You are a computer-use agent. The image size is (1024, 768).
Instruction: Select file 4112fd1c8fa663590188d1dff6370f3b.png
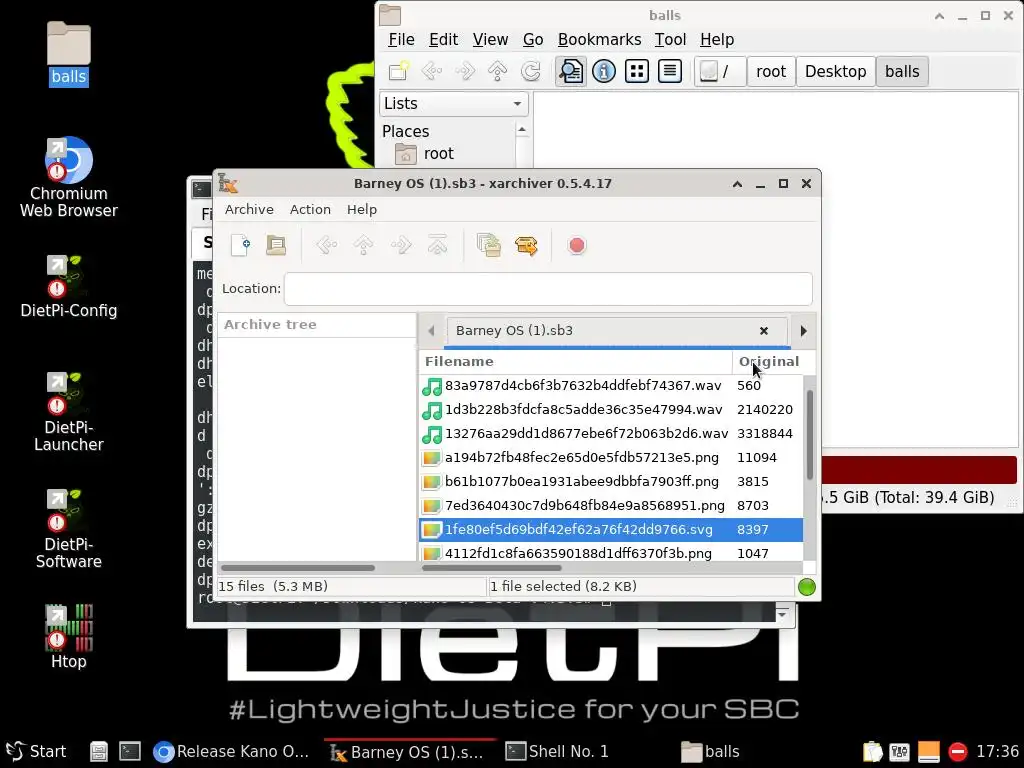[x=611, y=552]
